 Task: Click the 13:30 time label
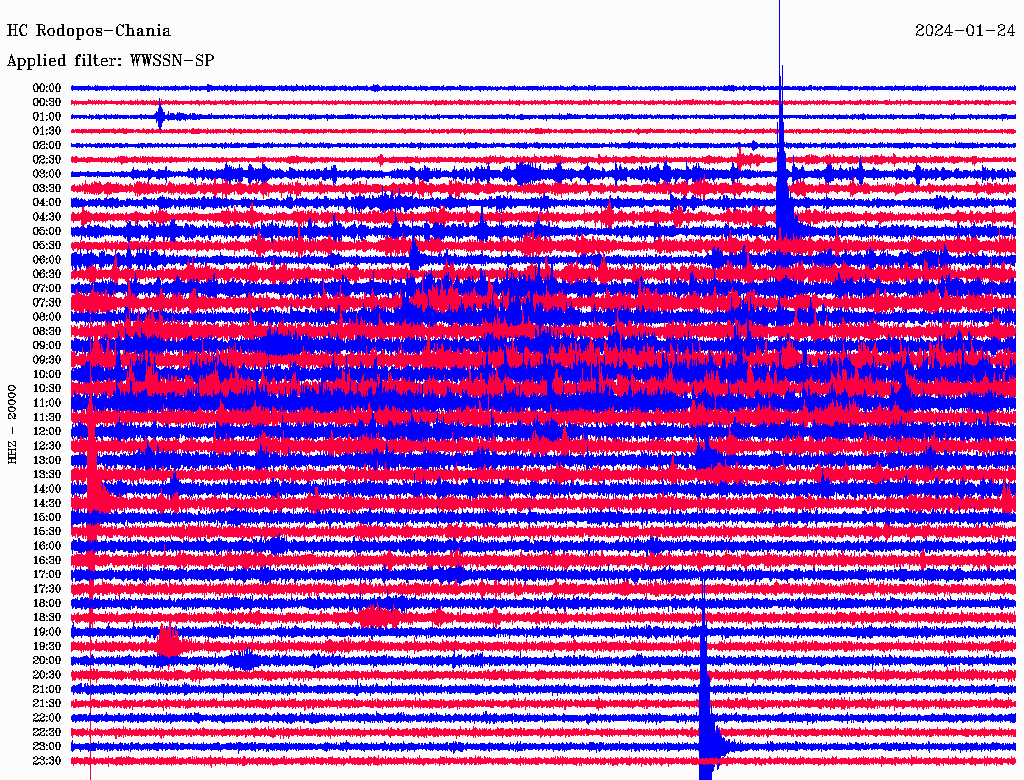pyautogui.click(x=47, y=474)
